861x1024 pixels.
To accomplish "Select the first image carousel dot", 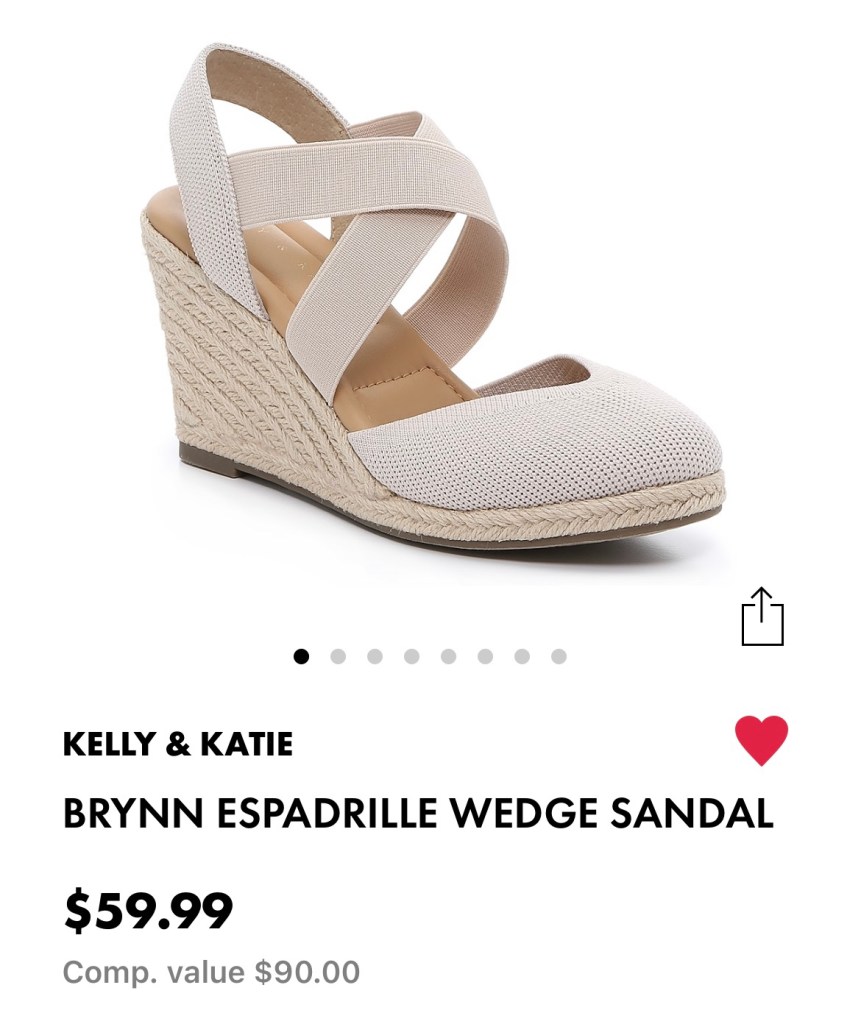I will pyautogui.click(x=301, y=656).
